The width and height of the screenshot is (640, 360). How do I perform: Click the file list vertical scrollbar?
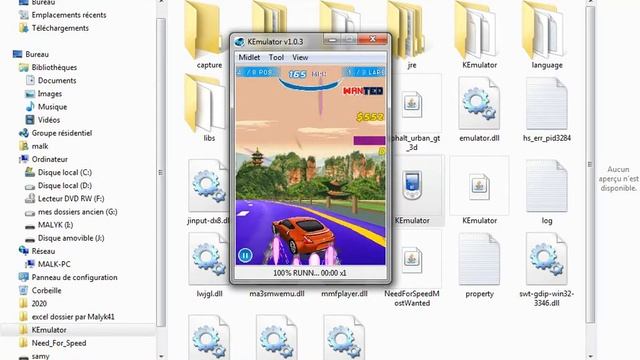pos(590,163)
